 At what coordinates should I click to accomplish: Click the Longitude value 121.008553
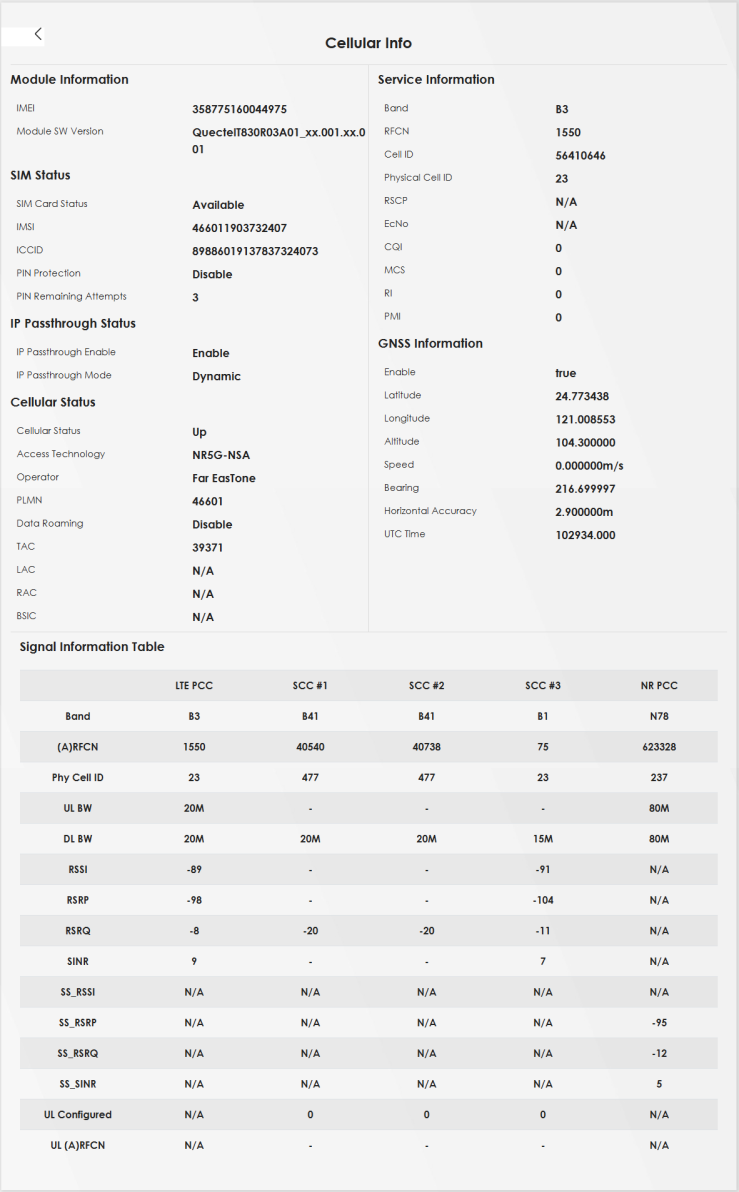(x=585, y=419)
